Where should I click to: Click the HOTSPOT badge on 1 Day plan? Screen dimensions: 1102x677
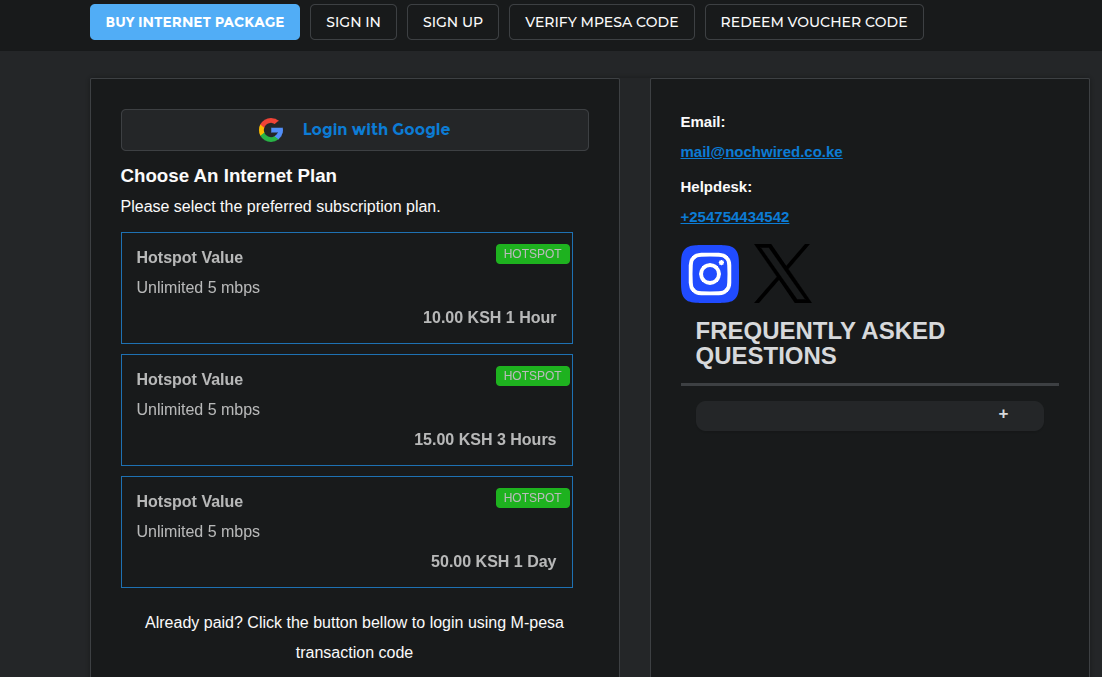[532, 498]
